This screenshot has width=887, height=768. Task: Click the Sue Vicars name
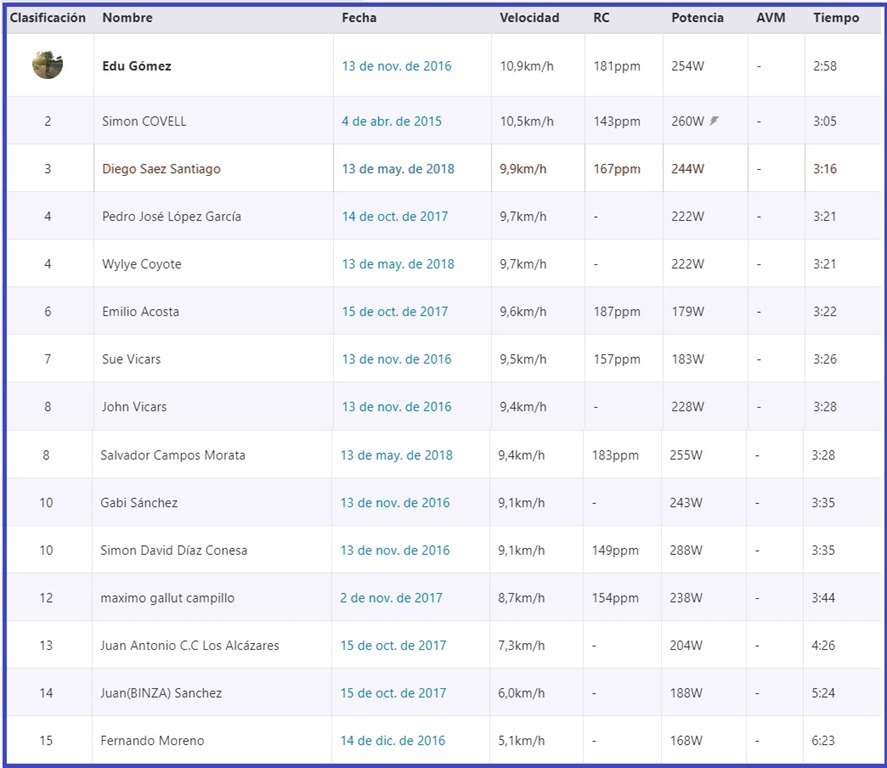point(131,359)
